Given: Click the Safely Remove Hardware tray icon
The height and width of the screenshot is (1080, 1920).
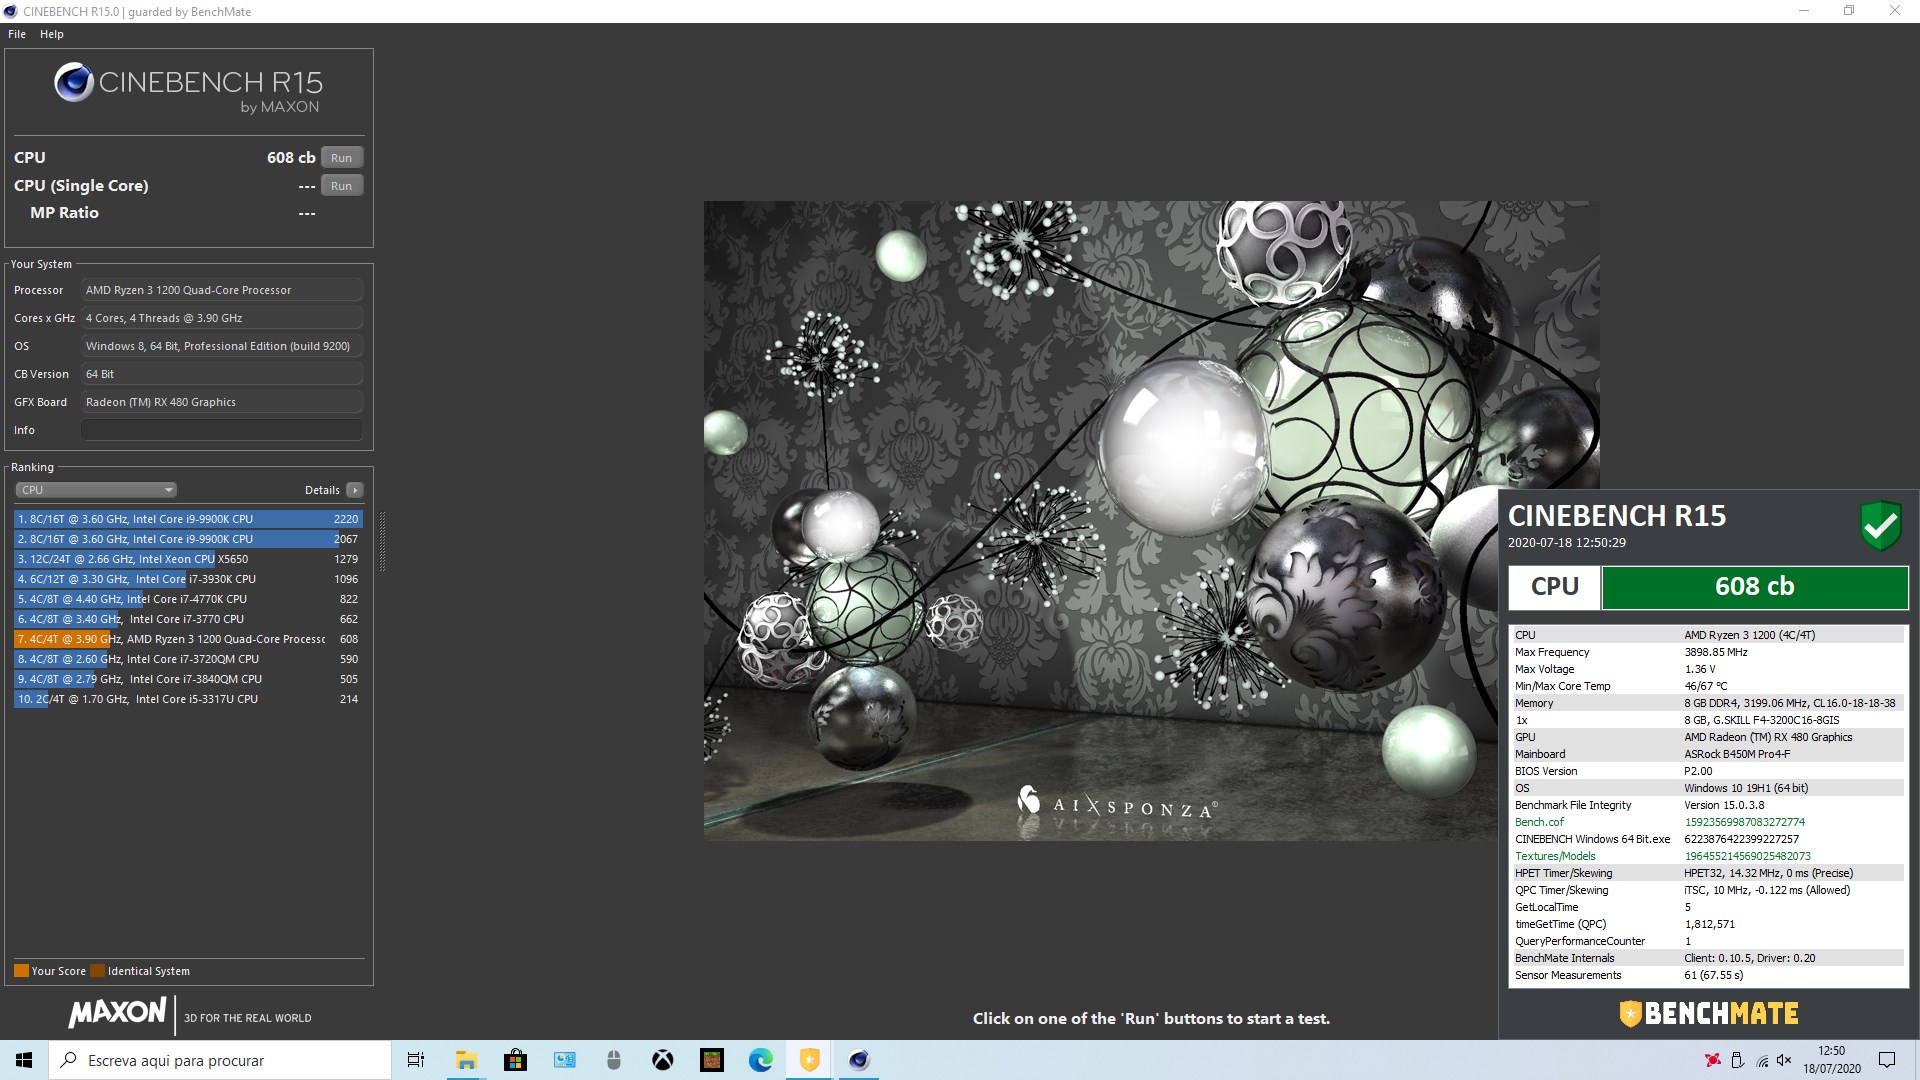Looking at the screenshot, I should point(1737,1060).
